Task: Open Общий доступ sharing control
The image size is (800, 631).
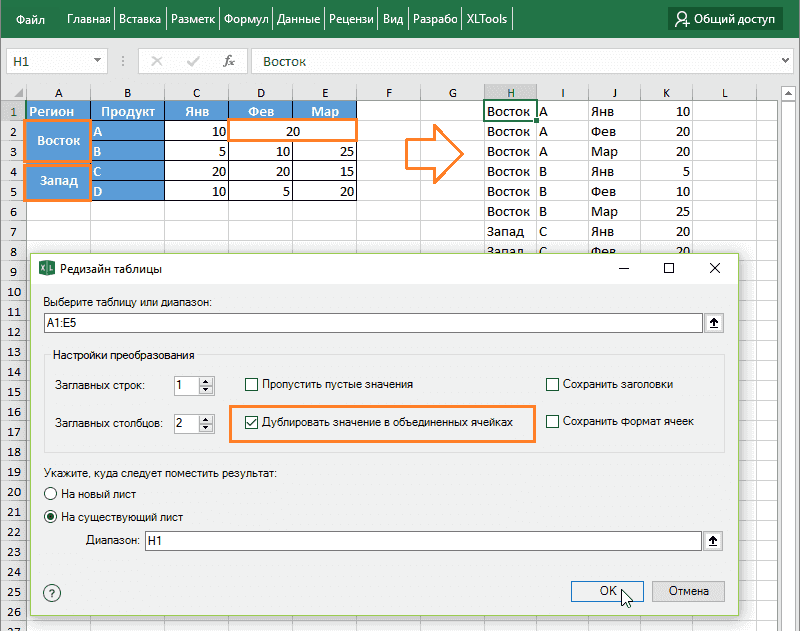Action: 727,18
